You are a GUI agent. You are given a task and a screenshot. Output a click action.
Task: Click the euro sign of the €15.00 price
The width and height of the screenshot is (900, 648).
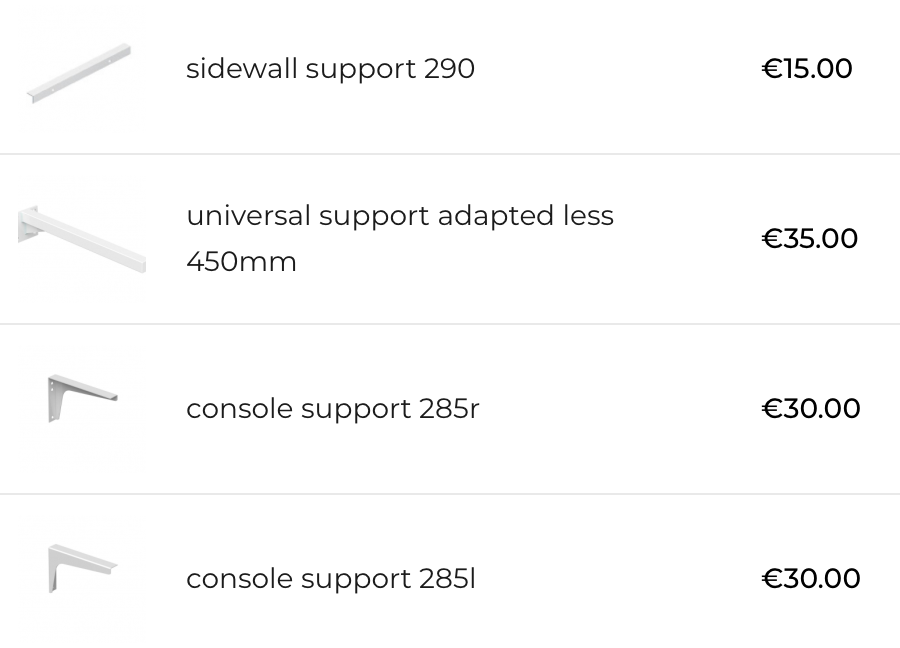[771, 69]
